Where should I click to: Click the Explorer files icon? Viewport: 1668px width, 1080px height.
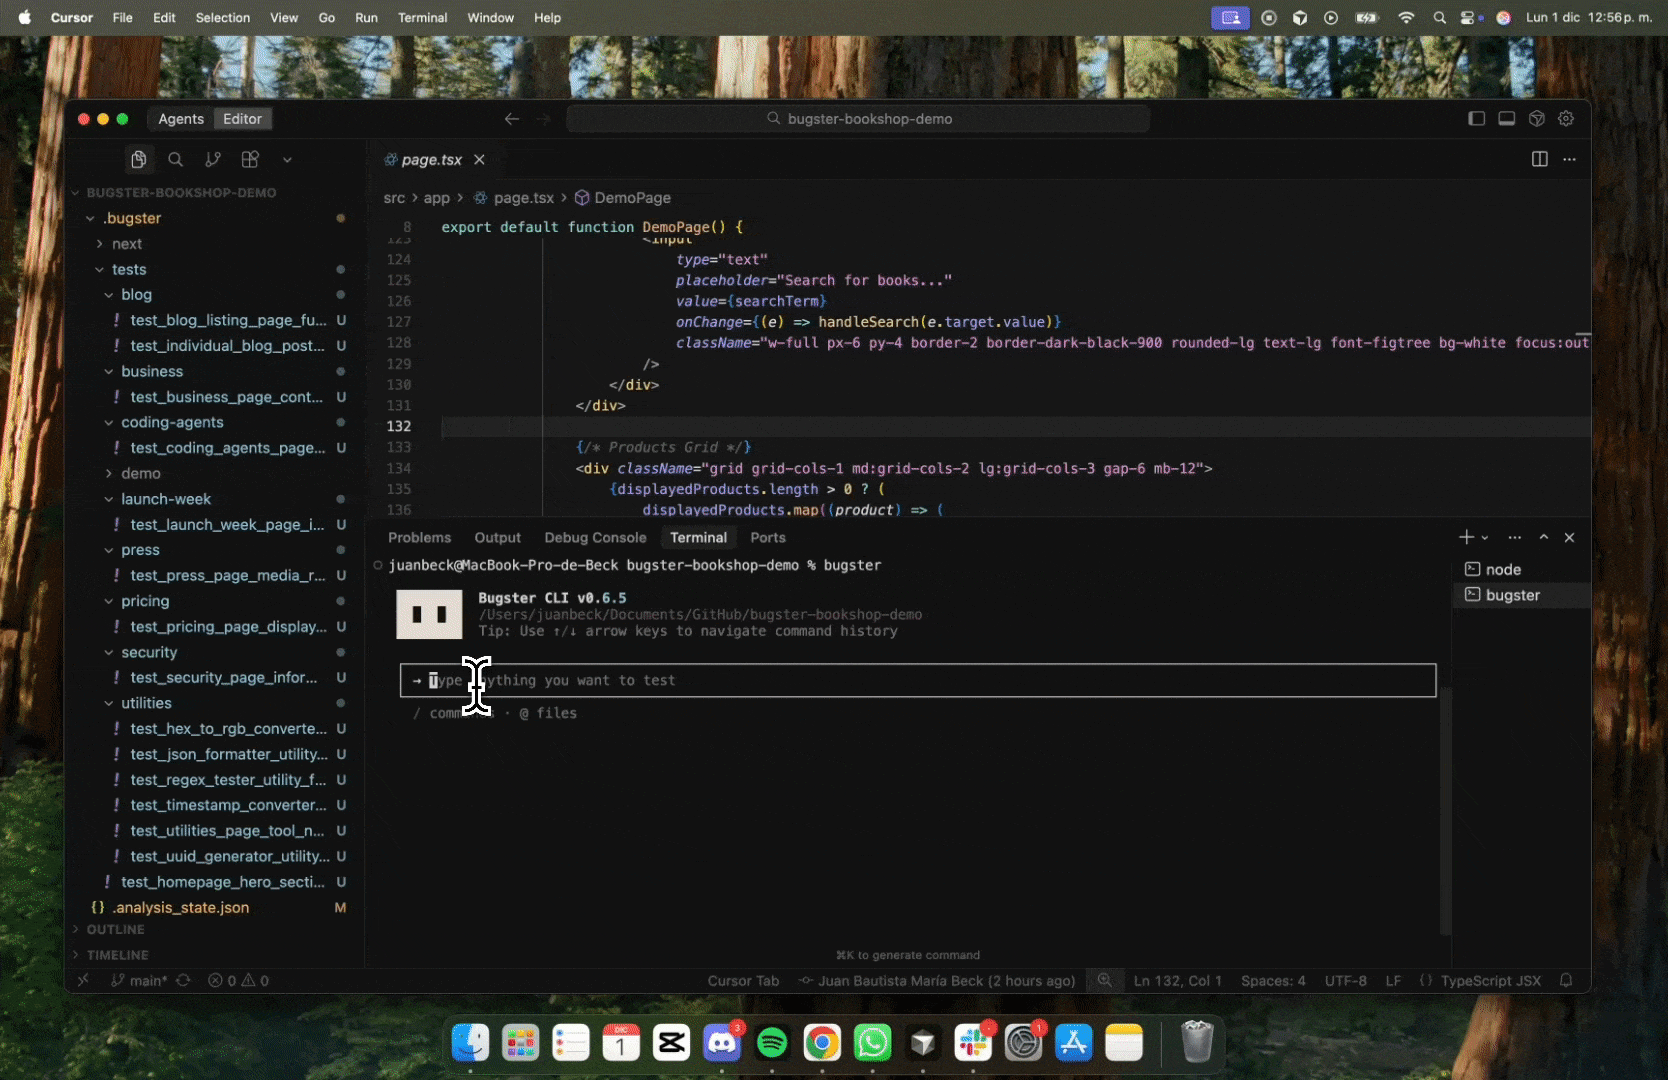pos(138,160)
